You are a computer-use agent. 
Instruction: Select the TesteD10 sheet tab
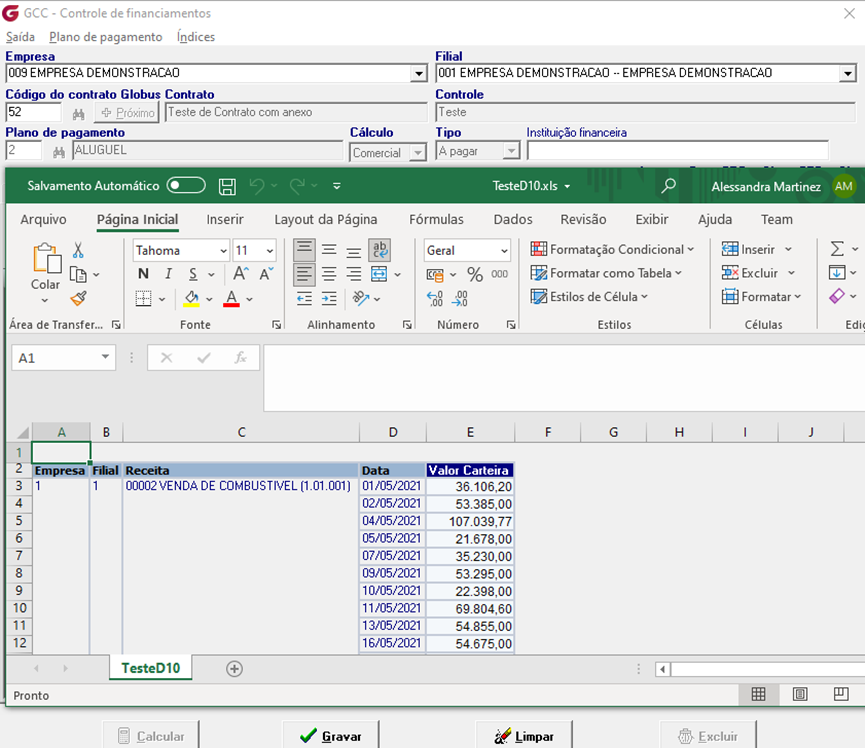pos(151,668)
